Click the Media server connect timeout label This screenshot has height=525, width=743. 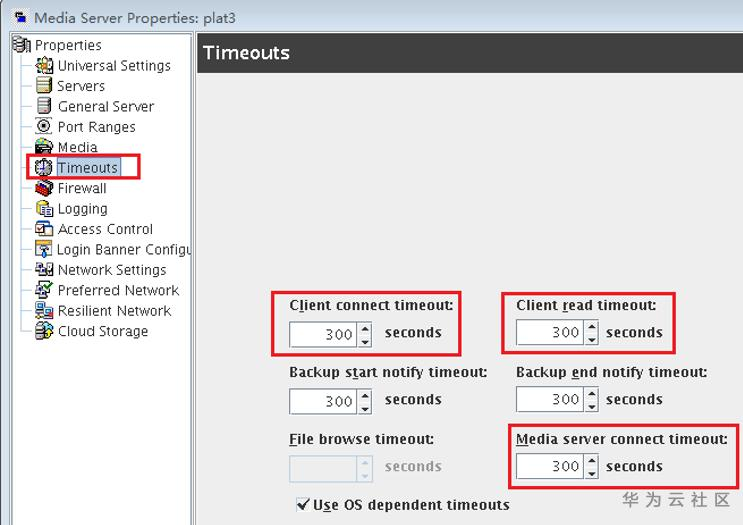point(622,439)
